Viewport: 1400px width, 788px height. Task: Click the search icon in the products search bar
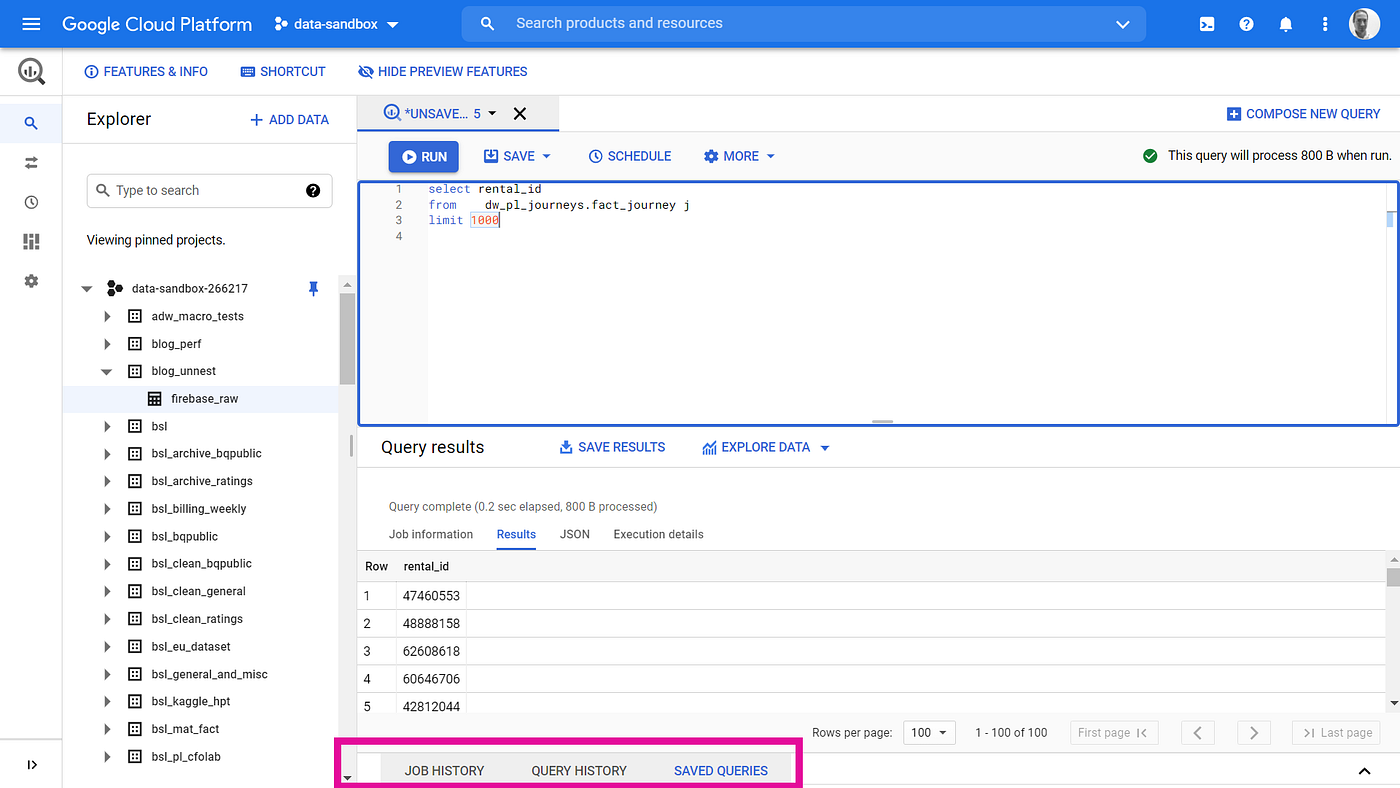[487, 23]
